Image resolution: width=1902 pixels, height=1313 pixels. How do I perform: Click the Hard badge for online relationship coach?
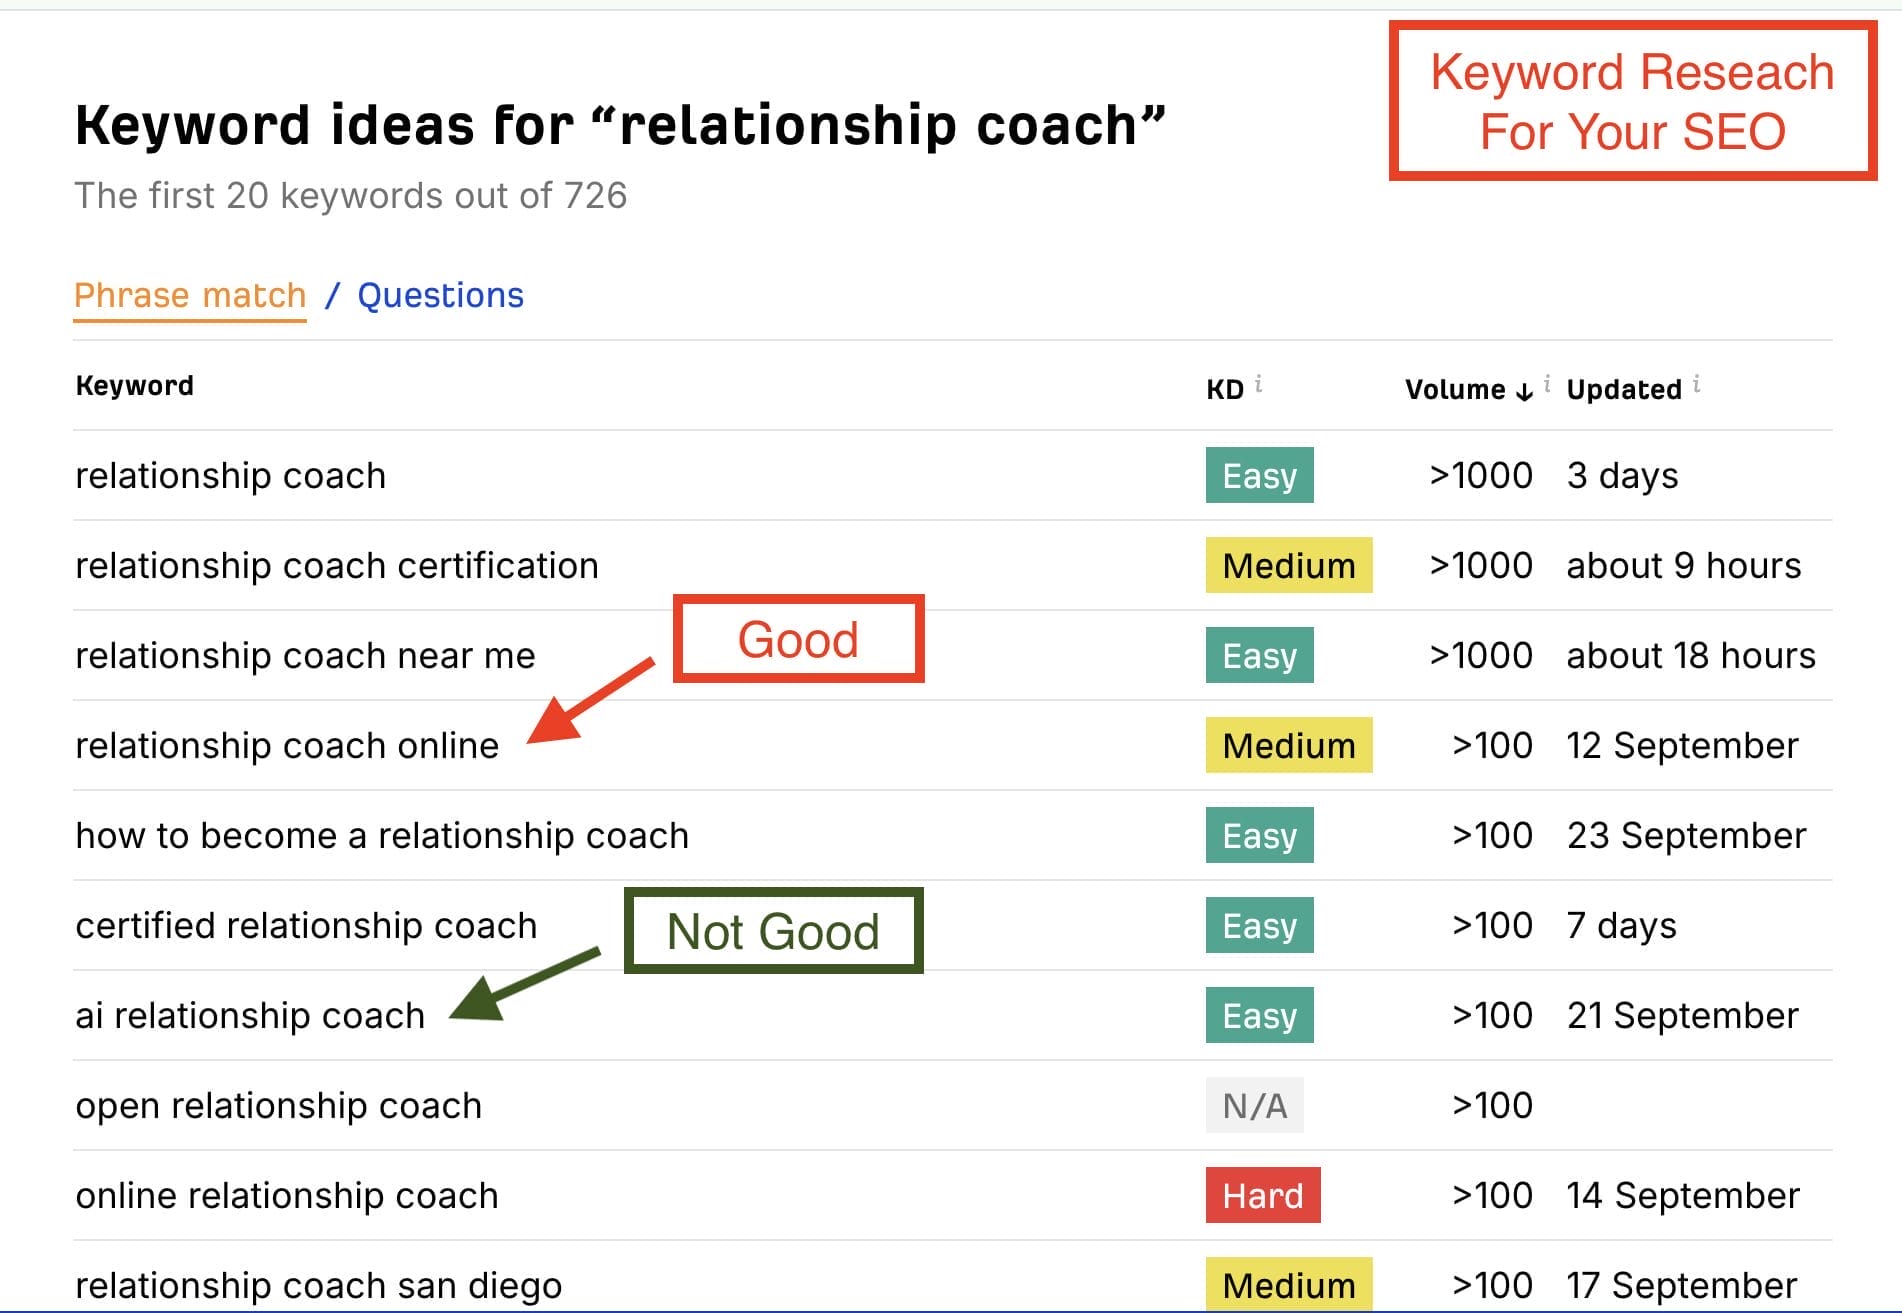click(x=1262, y=1195)
